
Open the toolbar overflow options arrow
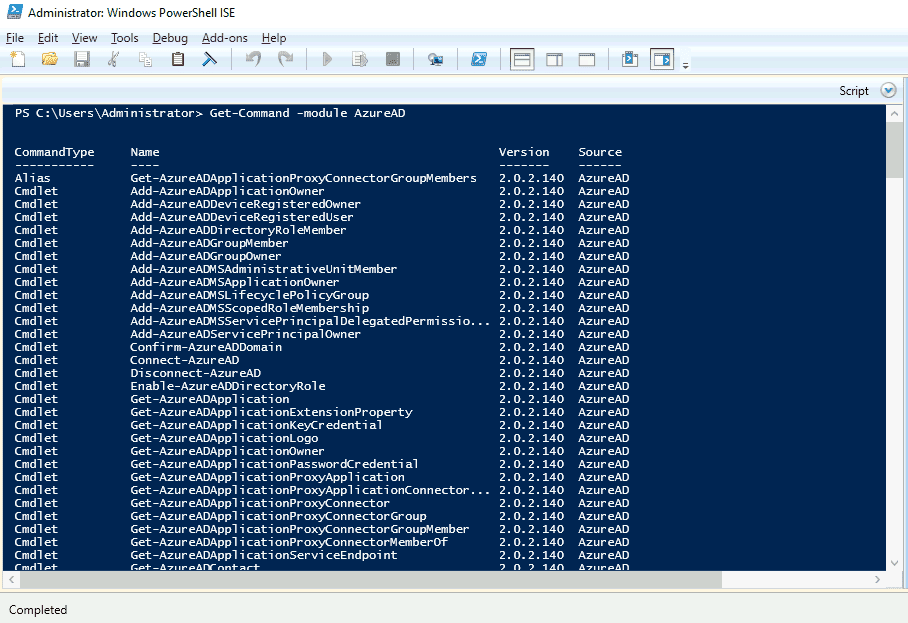tap(686, 65)
